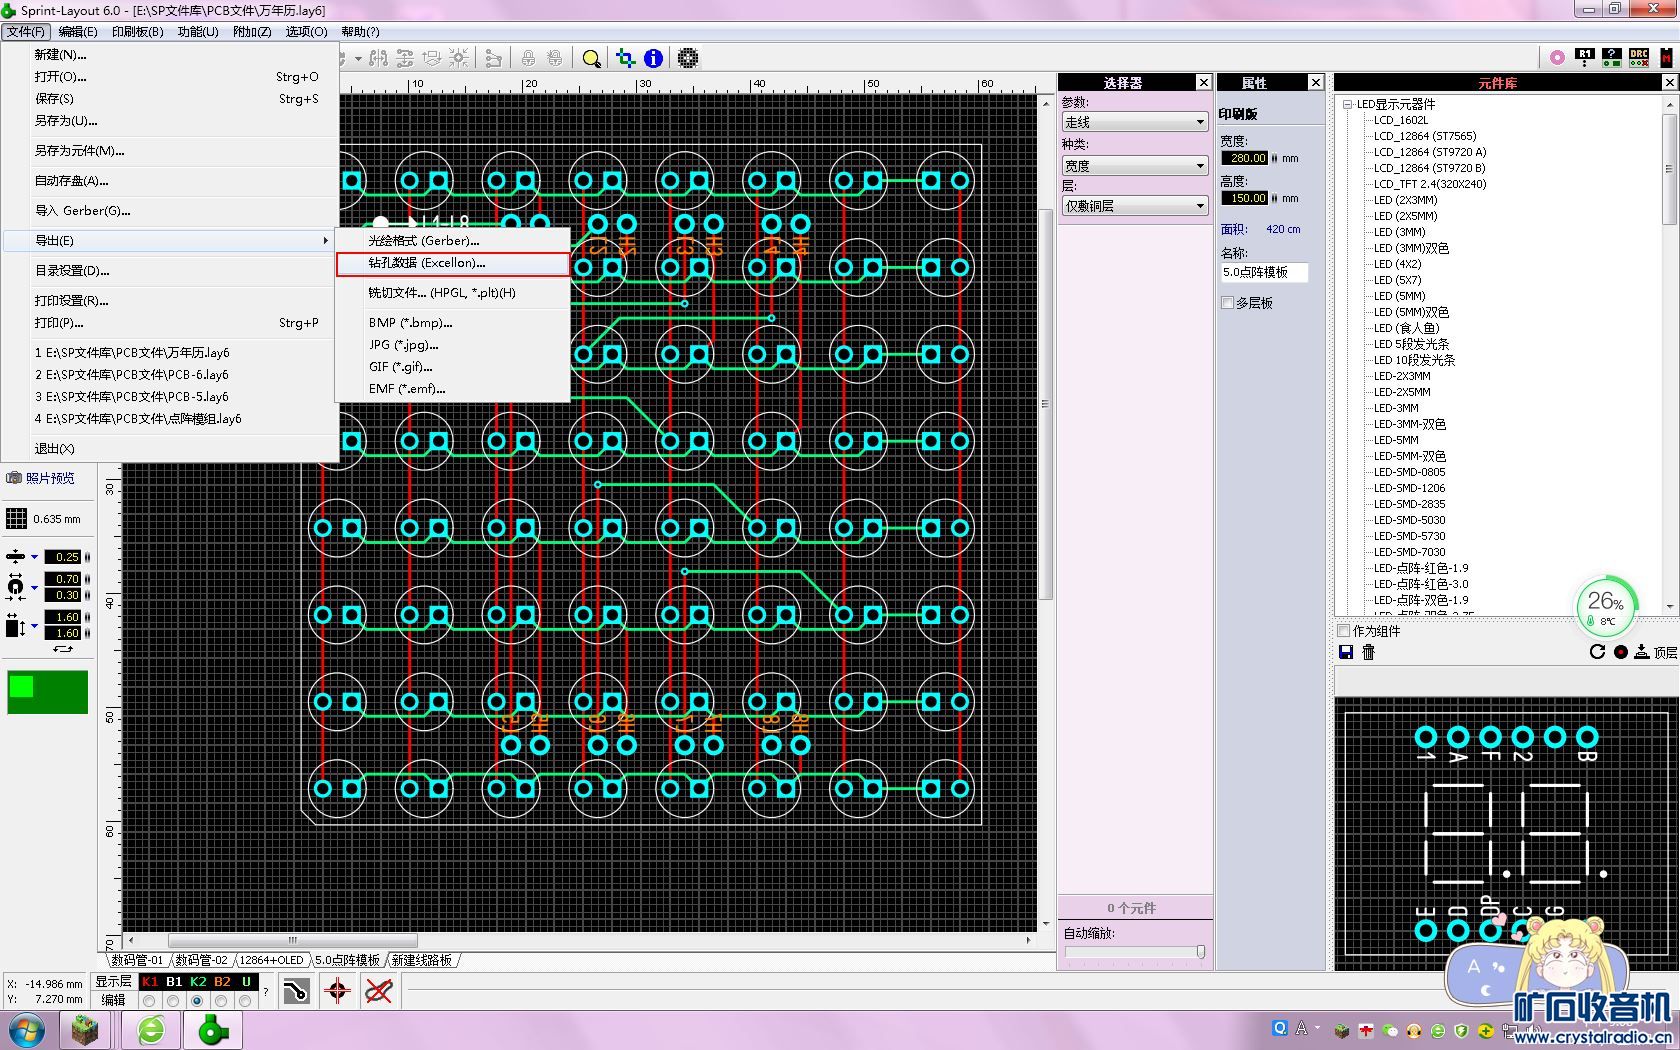Collapse the LED显示元器件 tree node
Image resolution: width=1680 pixels, height=1050 pixels.
(1347, 104)
